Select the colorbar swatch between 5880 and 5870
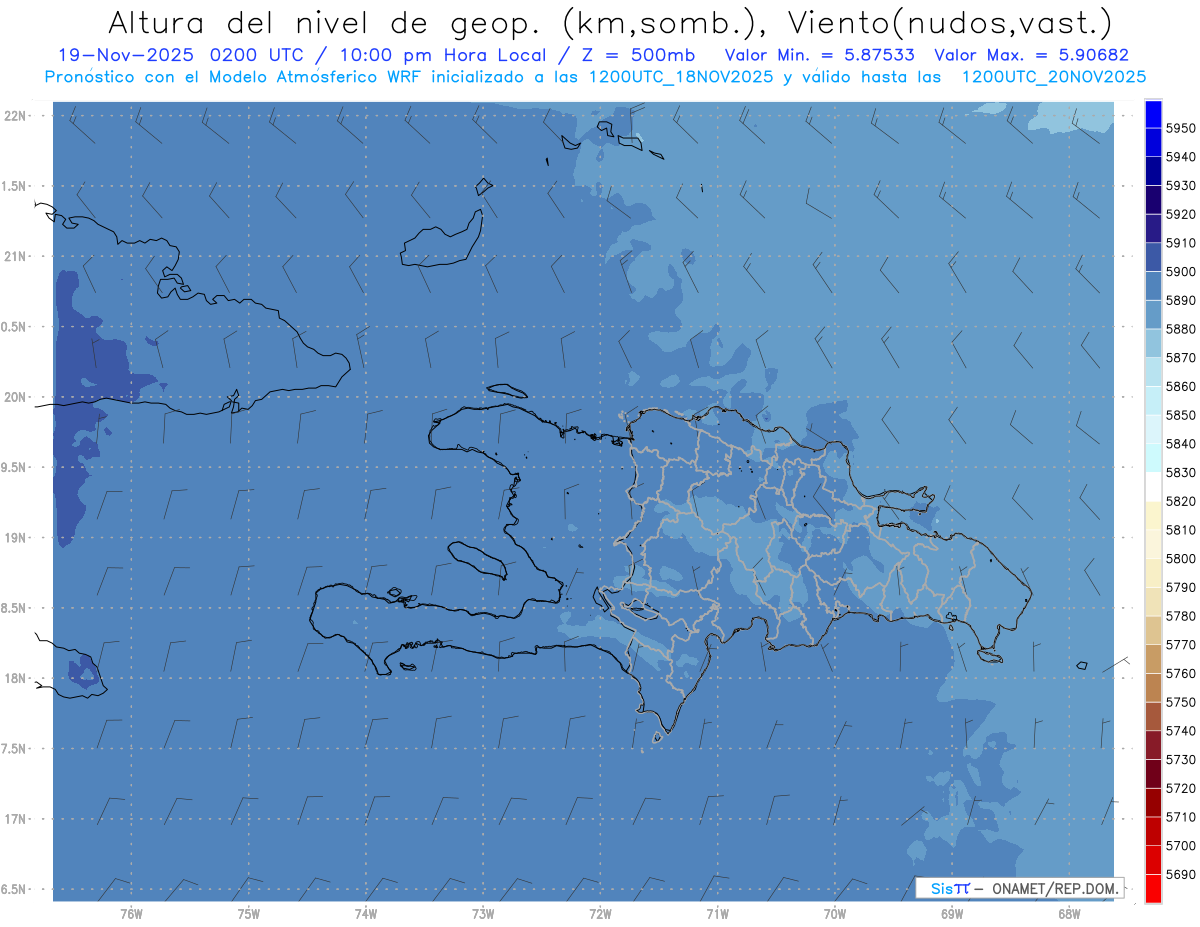 [1153, 343]
